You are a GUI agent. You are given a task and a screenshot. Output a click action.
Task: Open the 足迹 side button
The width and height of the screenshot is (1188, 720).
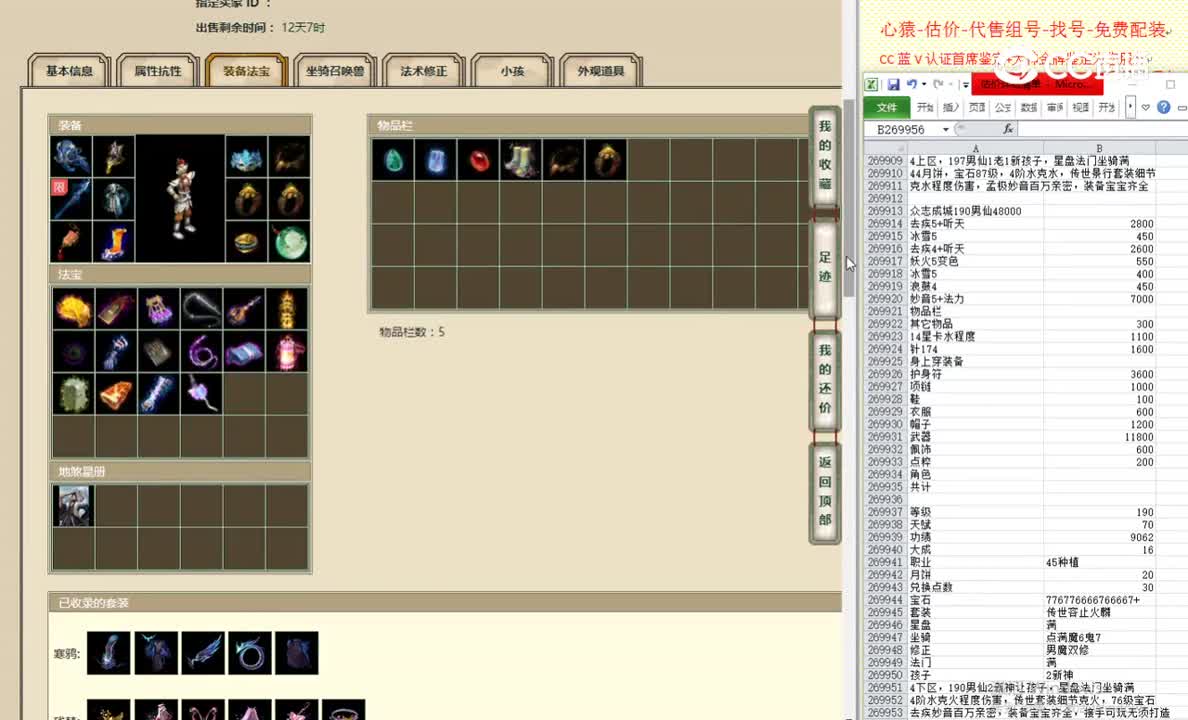click(825, 267)
